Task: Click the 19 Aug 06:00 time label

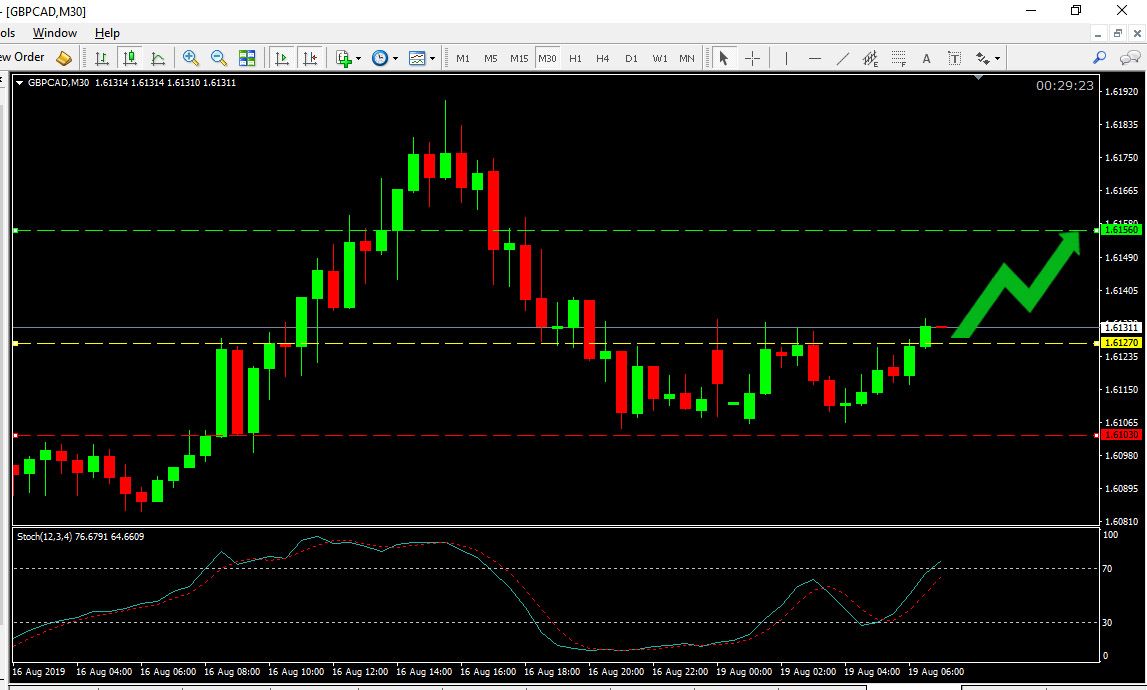Action: (x=936, y=672)
